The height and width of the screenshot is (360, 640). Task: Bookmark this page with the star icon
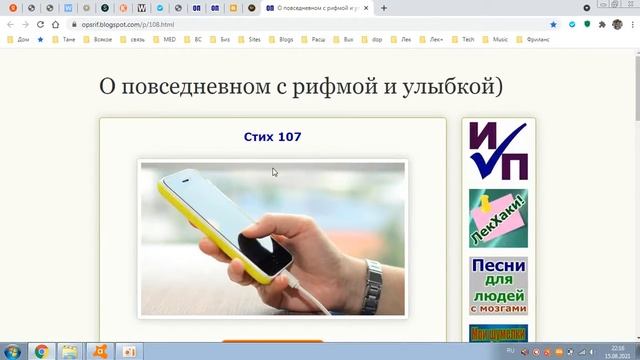(x=553, y=24)
